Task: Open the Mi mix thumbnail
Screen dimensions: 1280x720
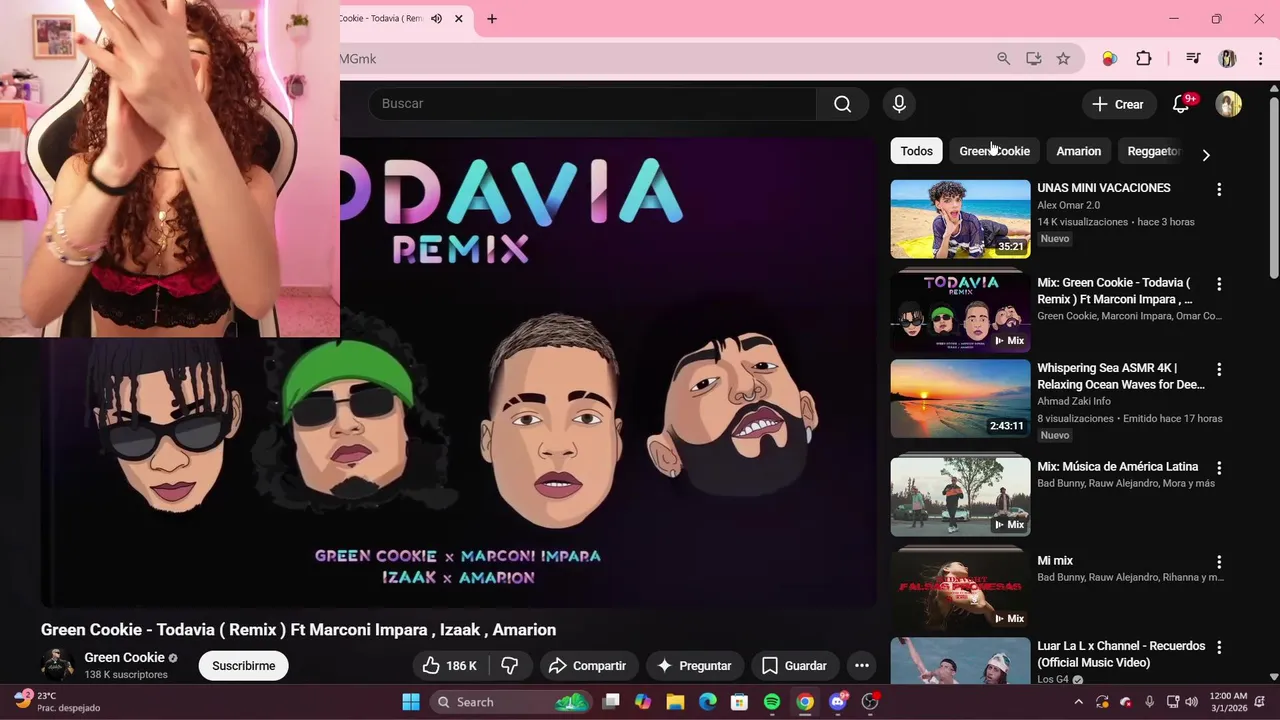Action: [960, 591]
